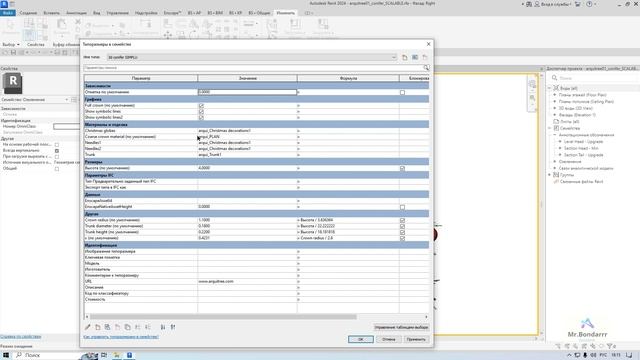Click Sort parameters ascending icon
Image resolution: width=640 pixels, height=360 pixels.
pos(163,327)
